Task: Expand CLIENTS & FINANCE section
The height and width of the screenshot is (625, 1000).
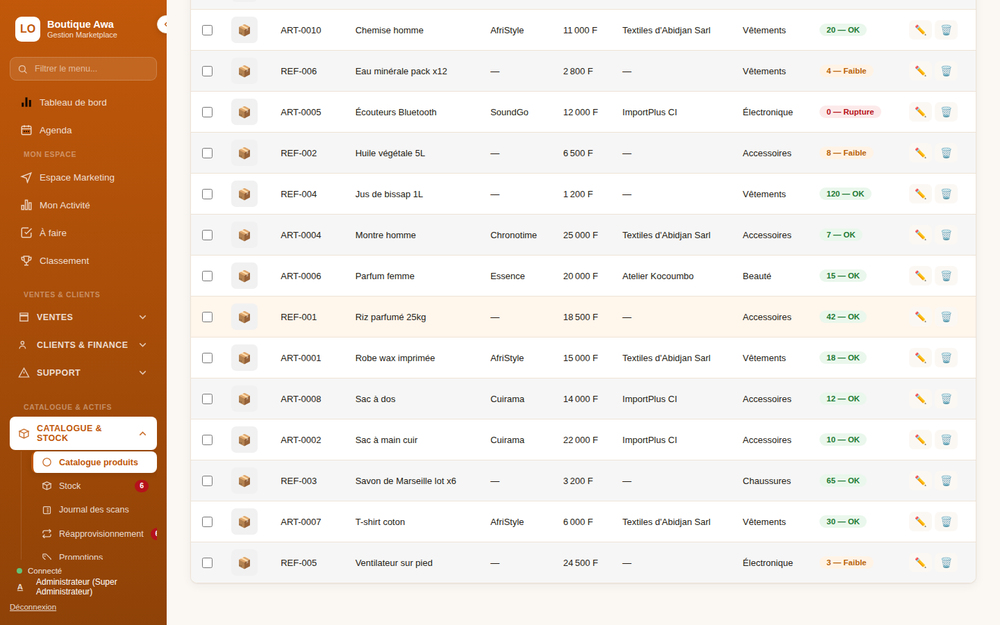Action: point(83,345)
